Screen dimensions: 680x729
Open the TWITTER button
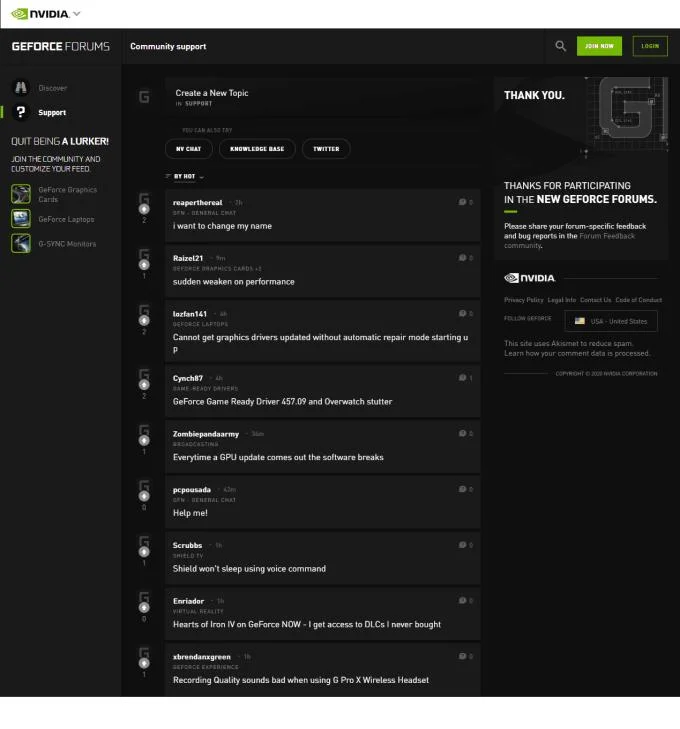(x=326, y=149)
